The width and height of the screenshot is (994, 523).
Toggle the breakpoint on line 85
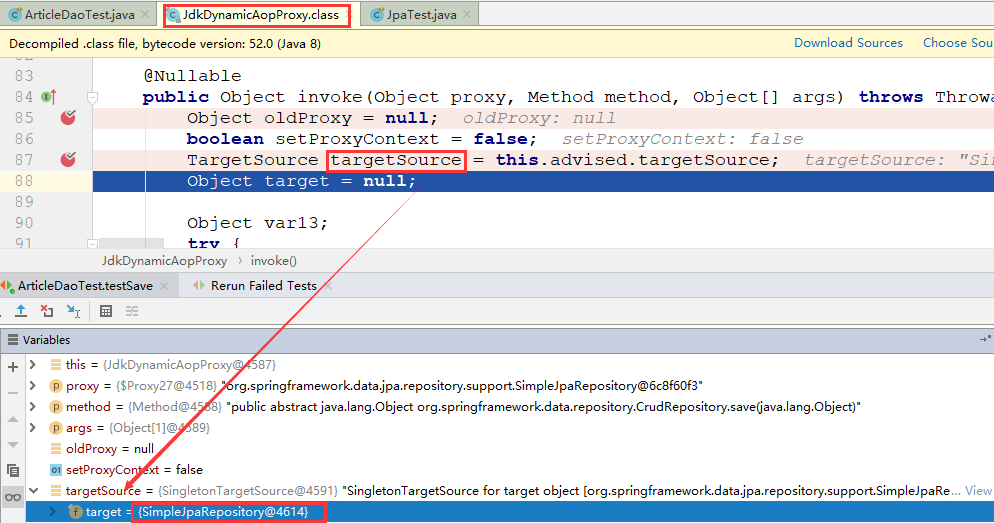click(x=68, y=117)
